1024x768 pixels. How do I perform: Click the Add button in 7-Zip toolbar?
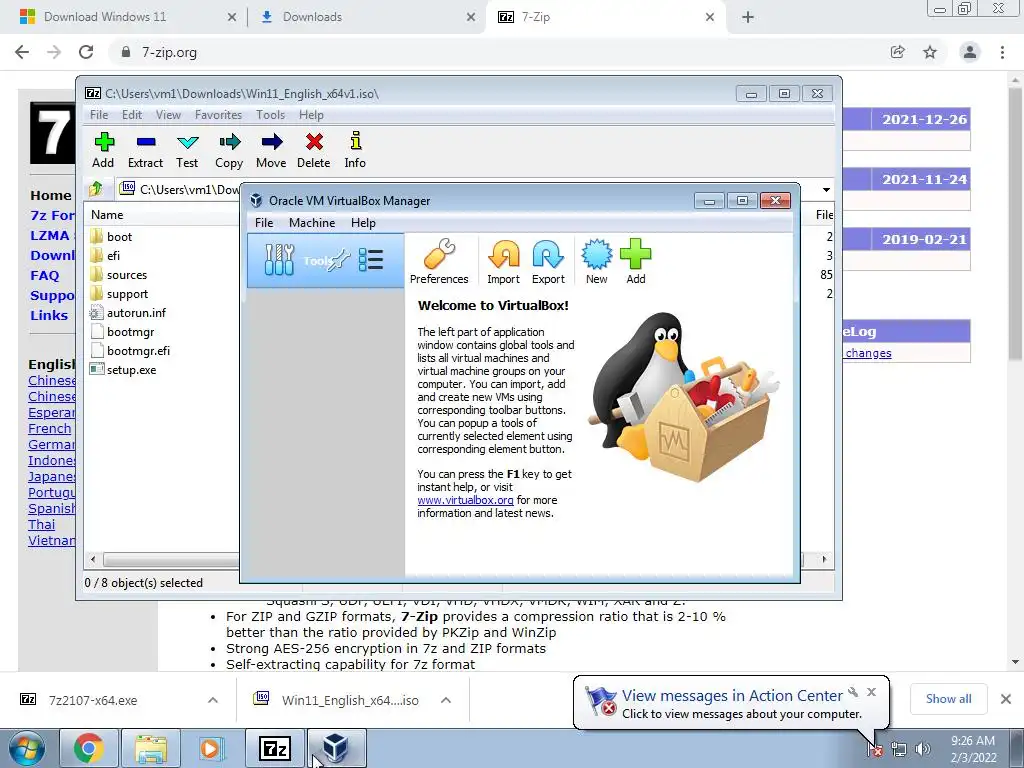pyautogui.click(x=103, y=150)
